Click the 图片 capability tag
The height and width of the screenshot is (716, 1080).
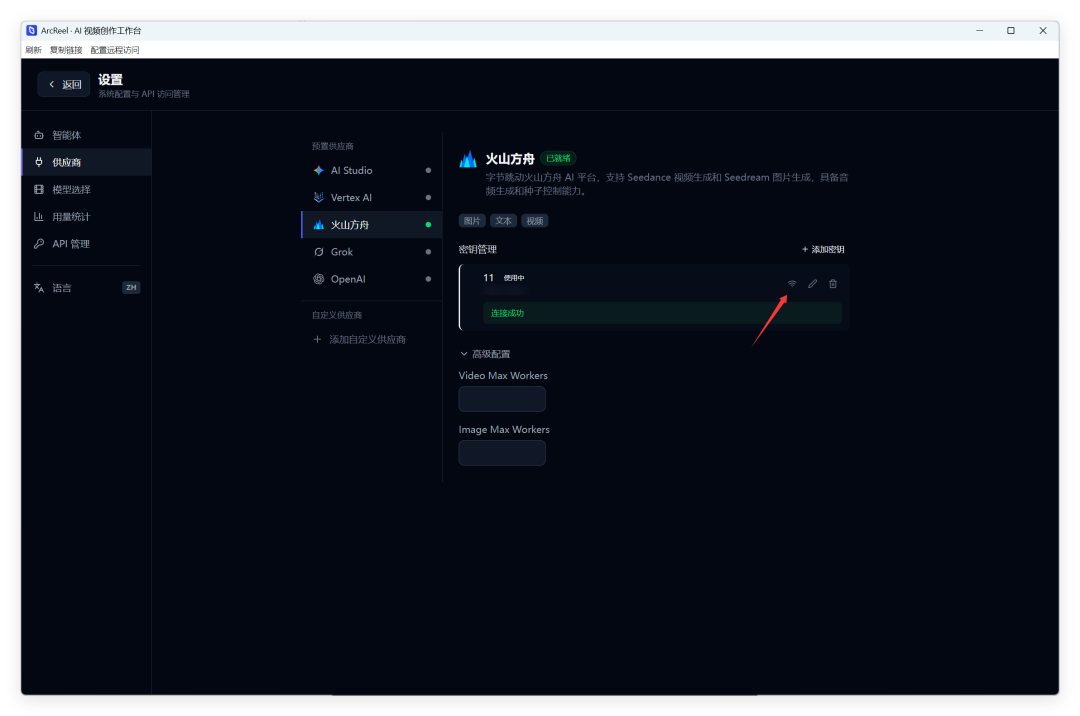pyautogui.click(x=472, y=221)
